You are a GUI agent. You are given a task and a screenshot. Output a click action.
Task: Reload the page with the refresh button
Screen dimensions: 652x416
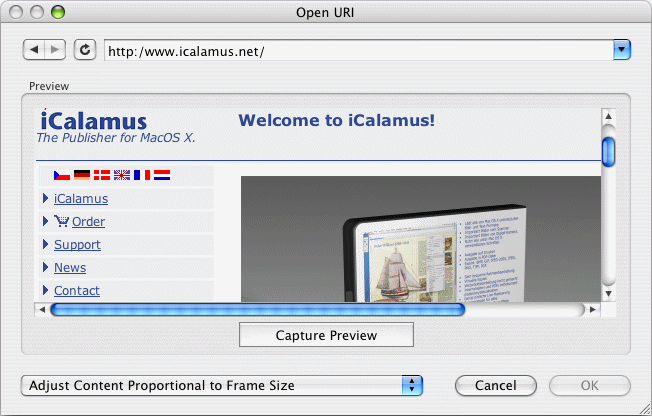[x=85, y=50]
